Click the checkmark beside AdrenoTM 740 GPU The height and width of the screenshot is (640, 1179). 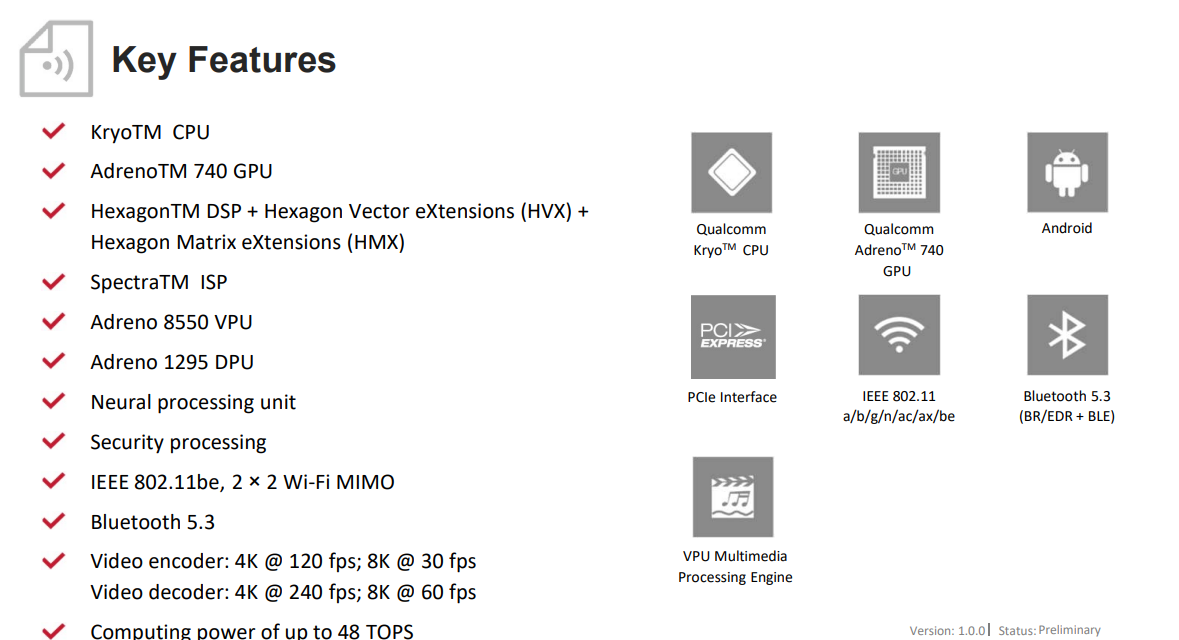[53, 171]
